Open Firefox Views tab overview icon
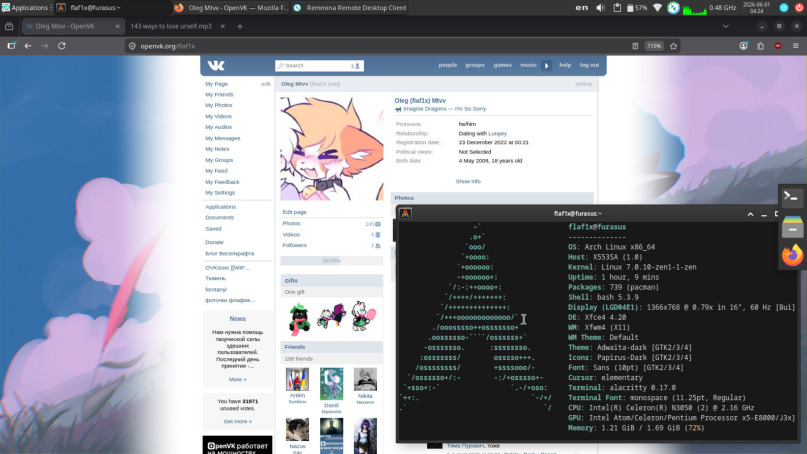The image size is (807, 454). tap(9, 26)
